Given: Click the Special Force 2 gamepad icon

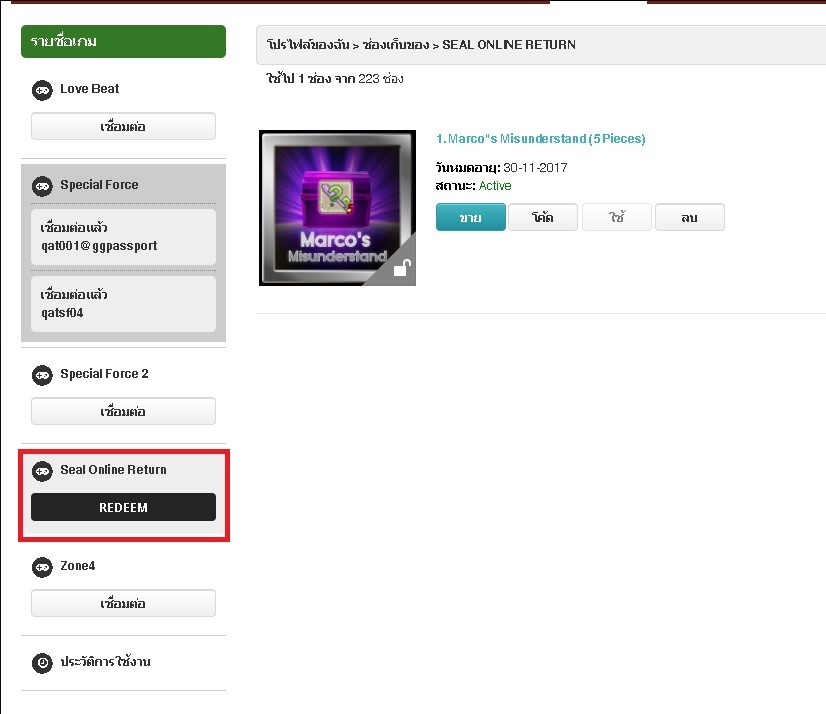Looking at the screenshot, I should coord(42,374).
